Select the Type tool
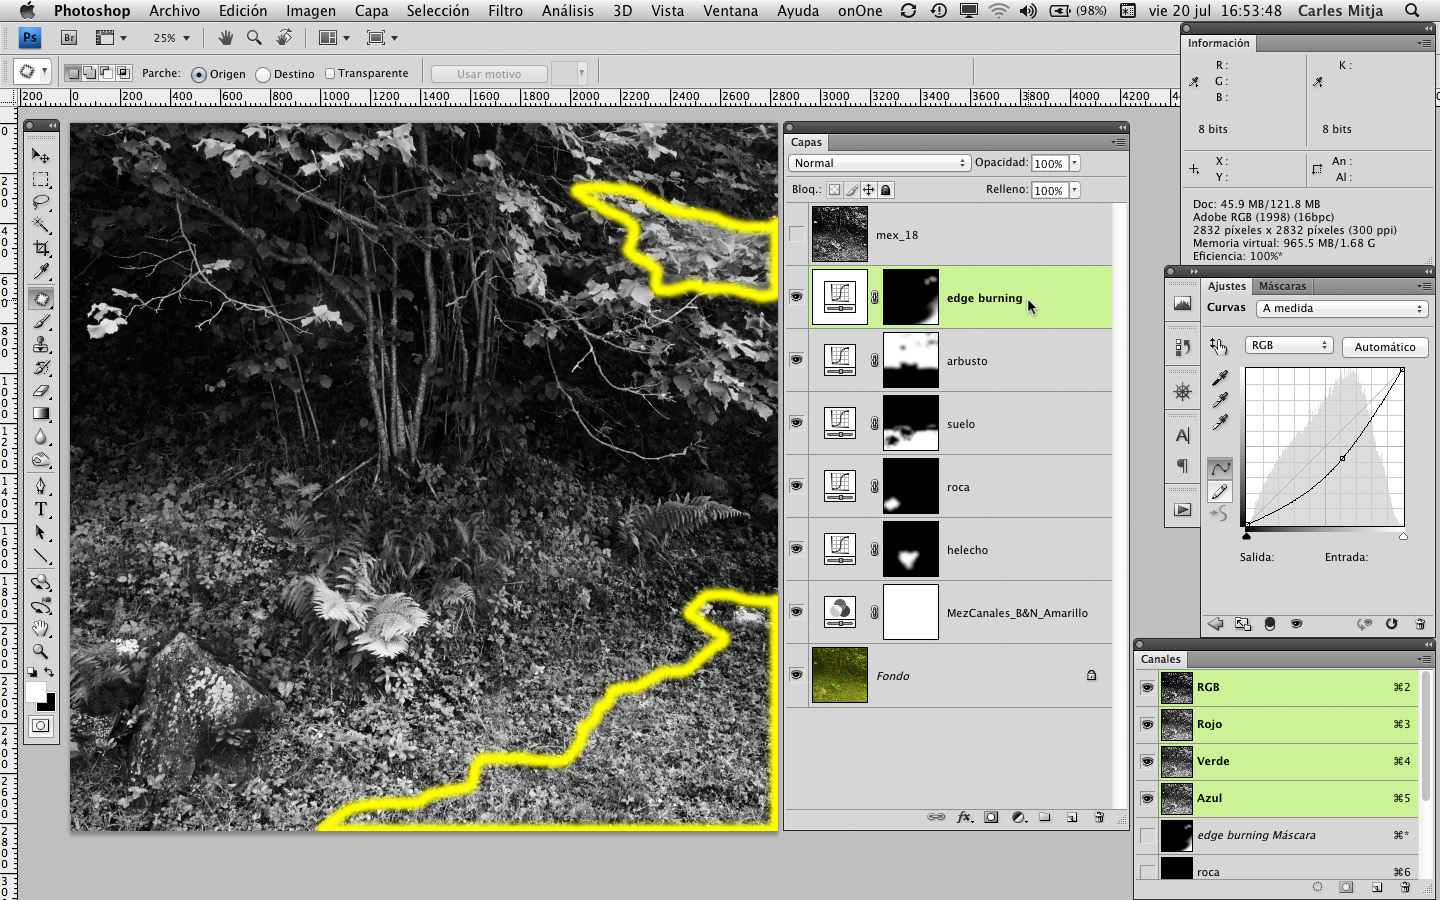The height and width of the screenshot is (900, 1440). point(41,509)
